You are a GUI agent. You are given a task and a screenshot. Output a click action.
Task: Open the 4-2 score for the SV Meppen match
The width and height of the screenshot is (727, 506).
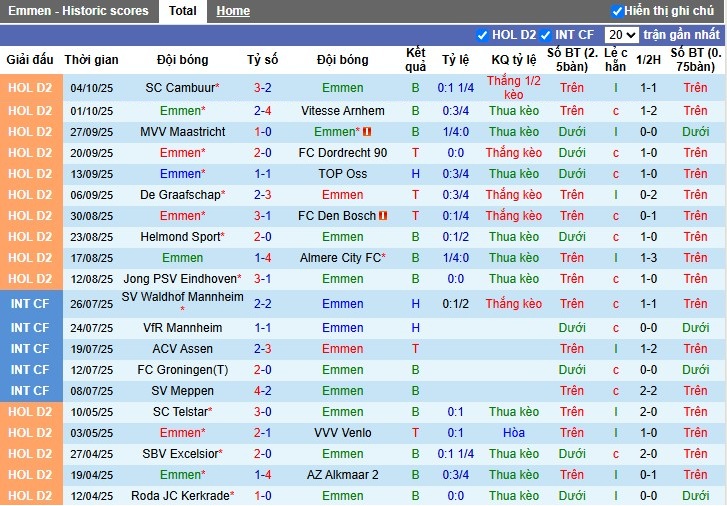(x=263, y=391)
